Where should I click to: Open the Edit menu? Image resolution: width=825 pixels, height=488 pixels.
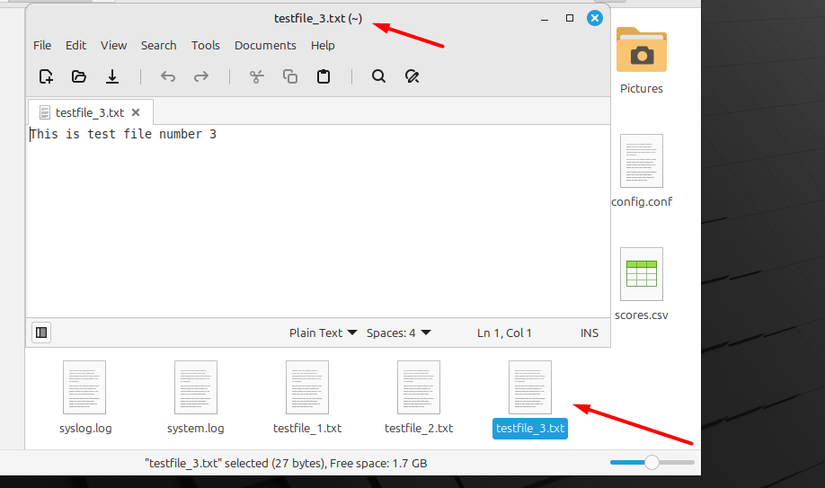(x=76, y=46)
